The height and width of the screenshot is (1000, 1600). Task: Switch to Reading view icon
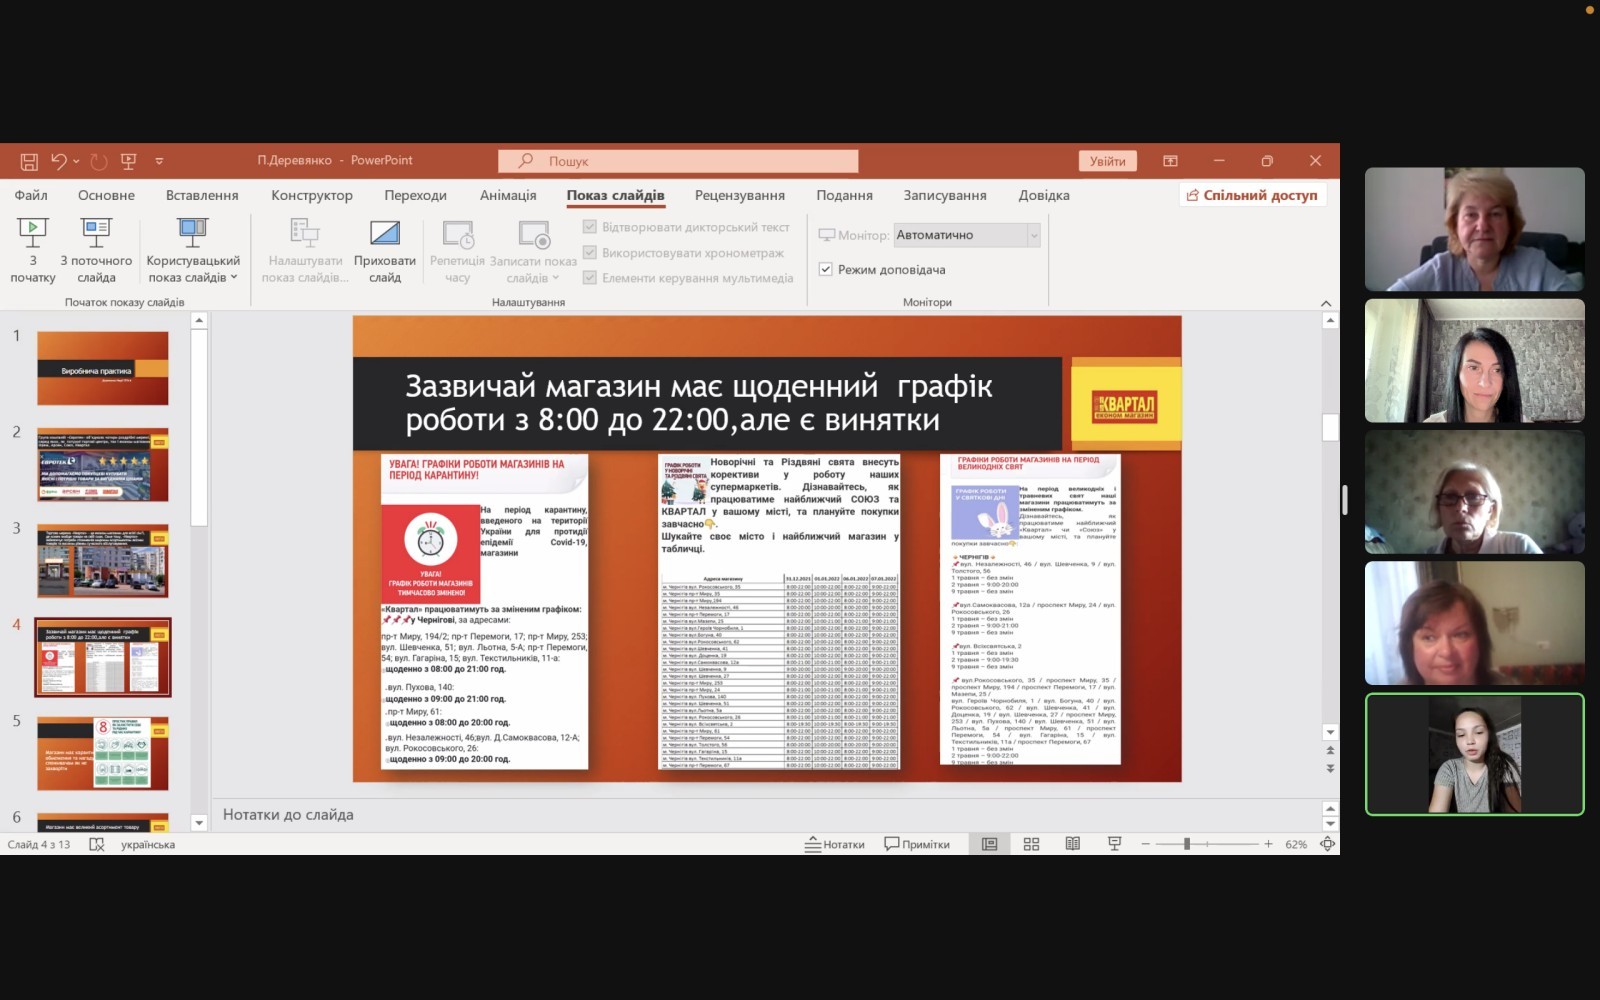click(1073, 844)
